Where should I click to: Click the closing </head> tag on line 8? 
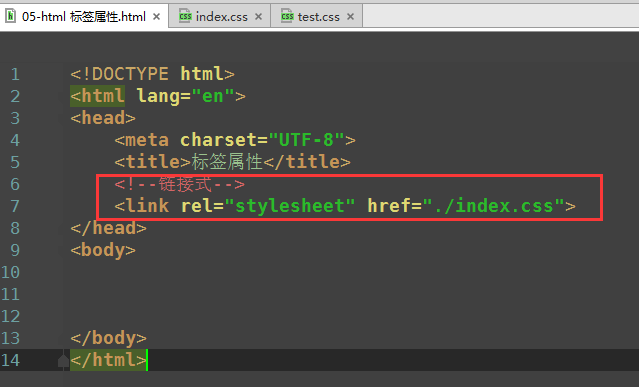108,228
